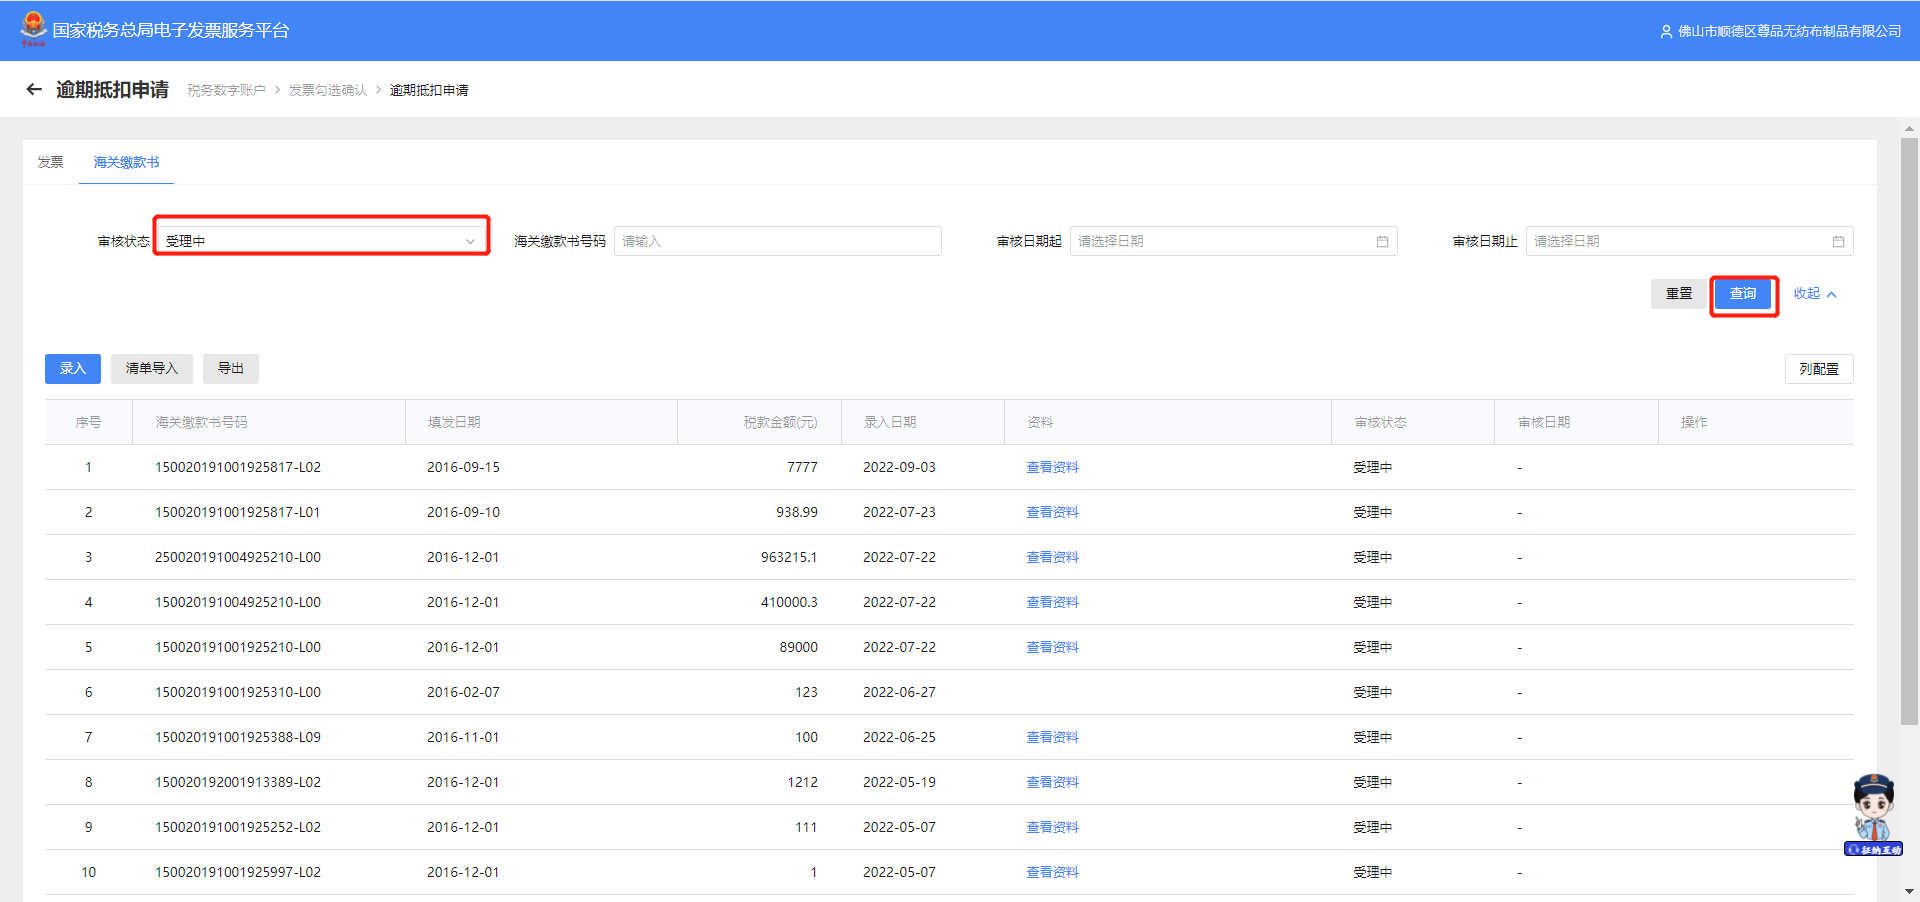Viewport: 1920px width, 902px height.
Task: Open calendar icon in 审核日期止 field
Action: (x=1838, y=242)
